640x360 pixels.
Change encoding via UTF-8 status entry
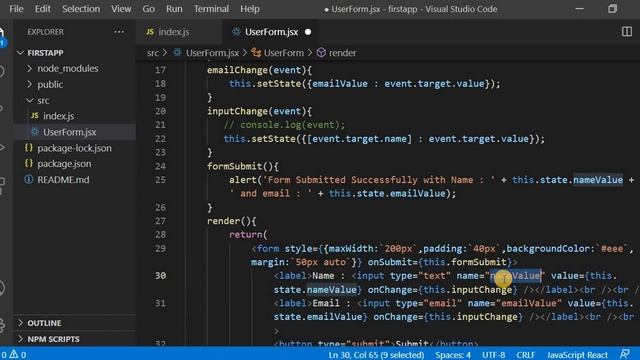click(x=493, y=355)
